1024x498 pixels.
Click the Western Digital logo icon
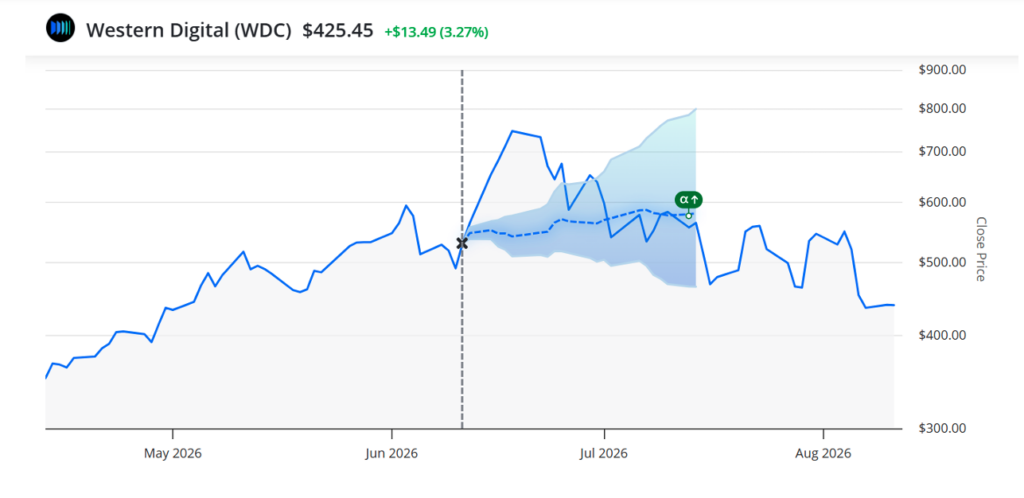tap(60, 29)
